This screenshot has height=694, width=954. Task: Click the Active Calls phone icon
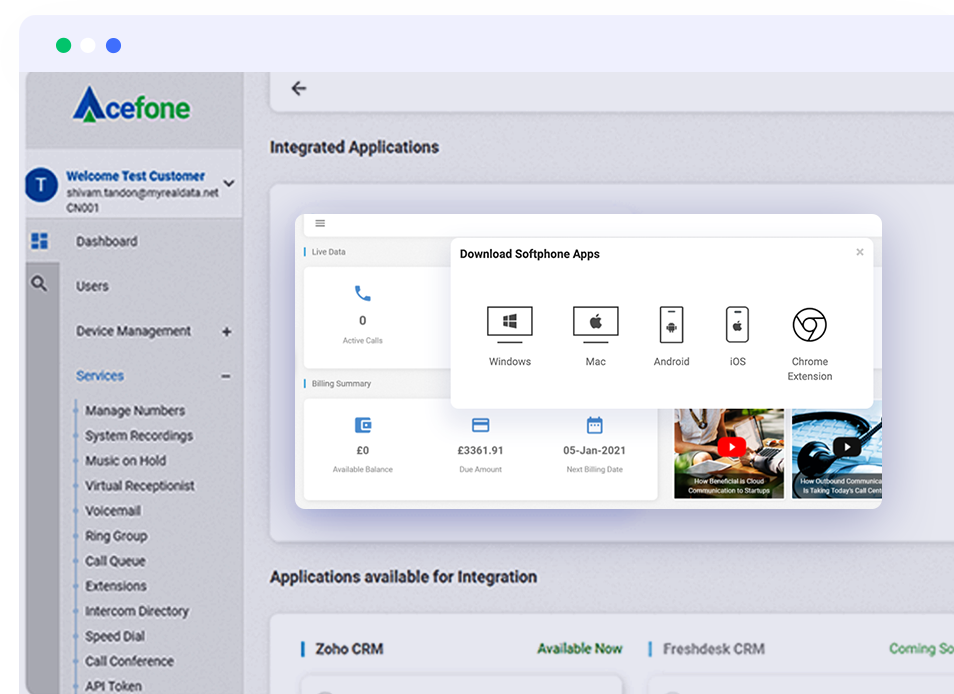(x=363, y=294)
